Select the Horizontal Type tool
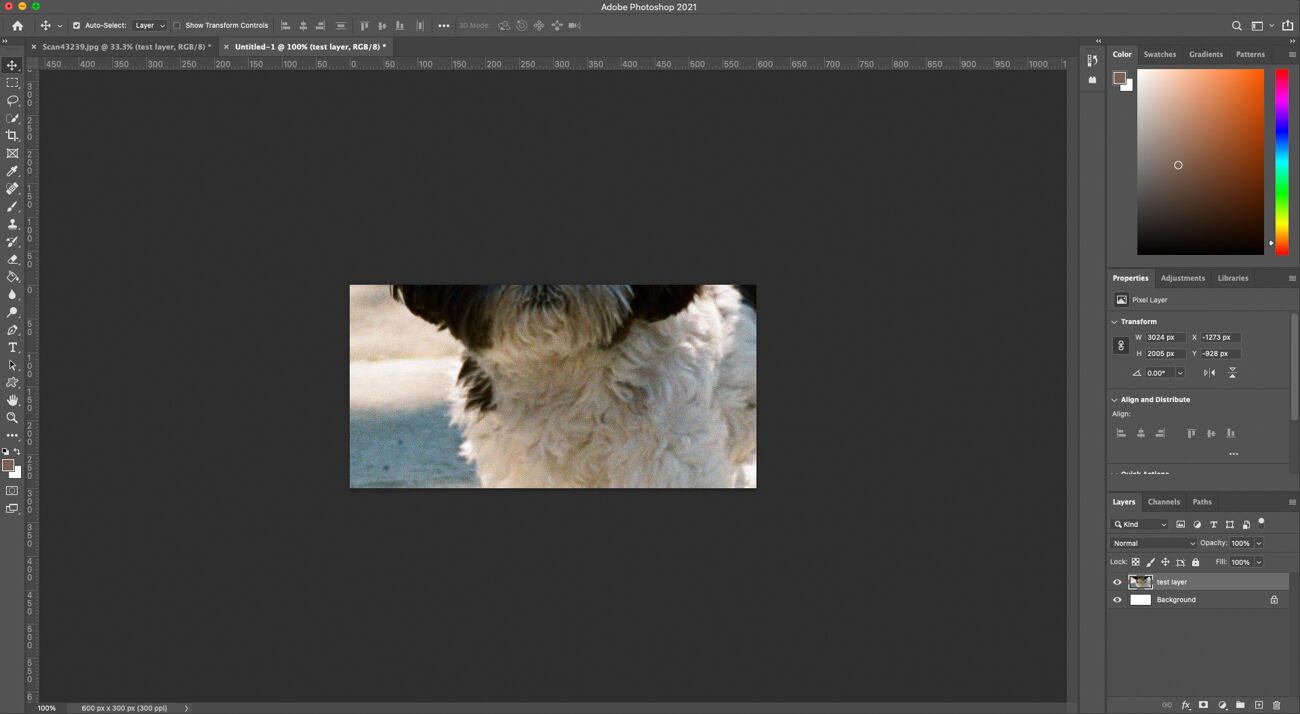The image size is (1300, 714). point(12,347)
